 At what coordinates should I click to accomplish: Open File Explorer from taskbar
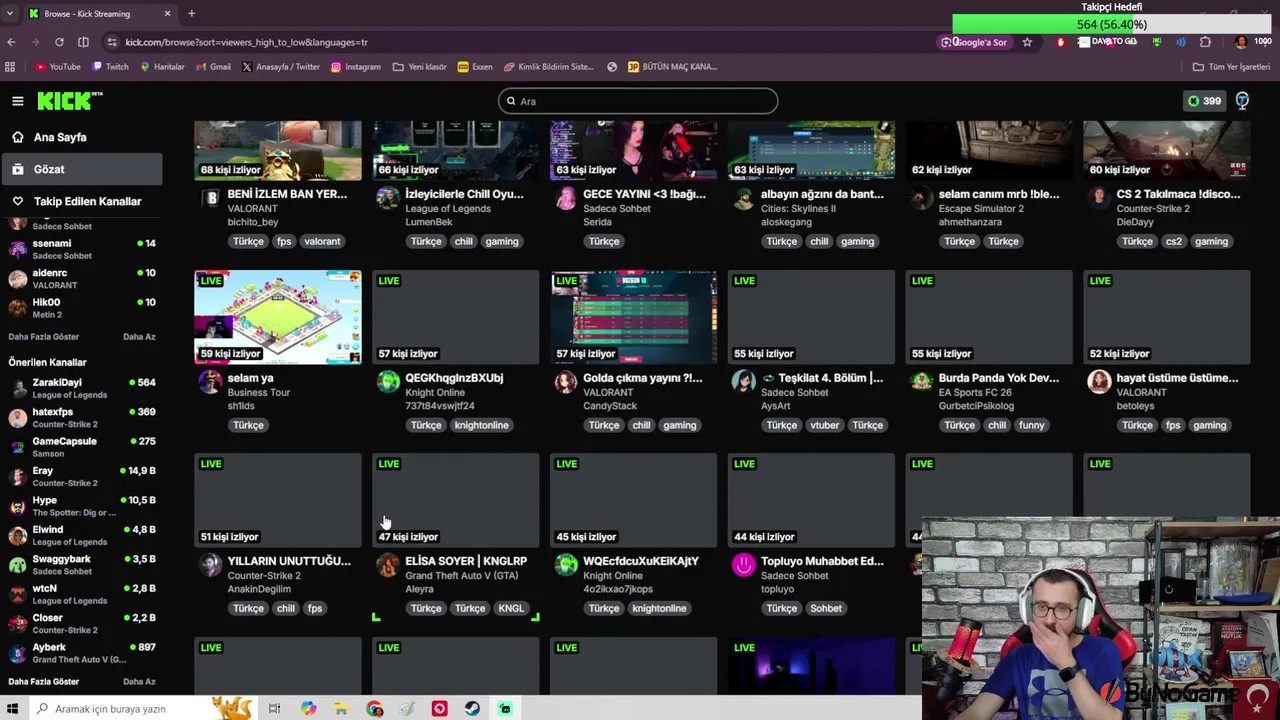click(341, 709)
